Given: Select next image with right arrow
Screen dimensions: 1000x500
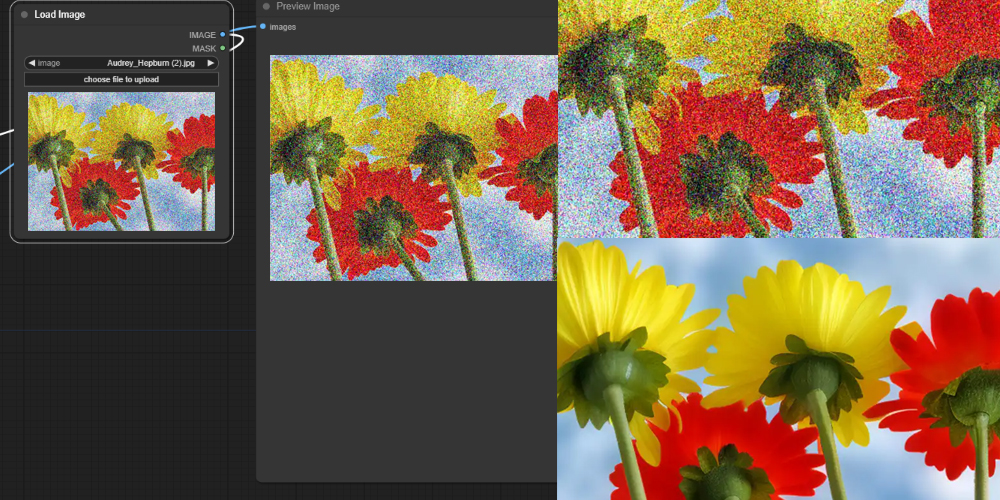Looking at the screenshot, I should coord(211,63).
